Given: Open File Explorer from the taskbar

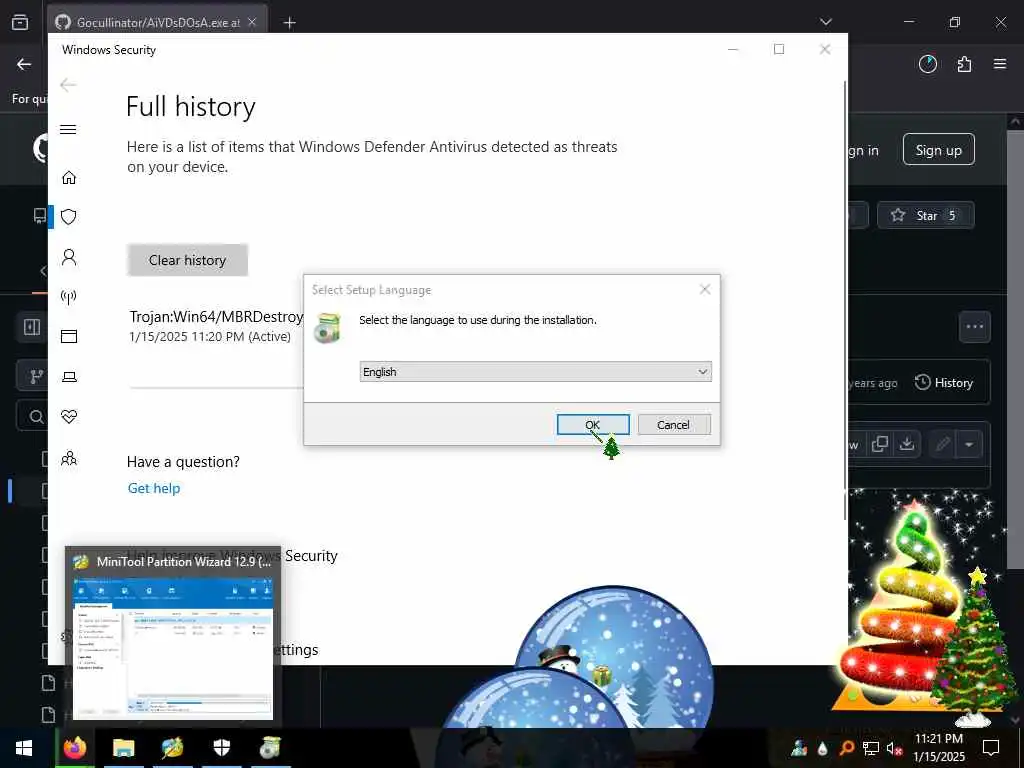Looking at the screenshot, I should pyautogui.click(x=123, y=748).
